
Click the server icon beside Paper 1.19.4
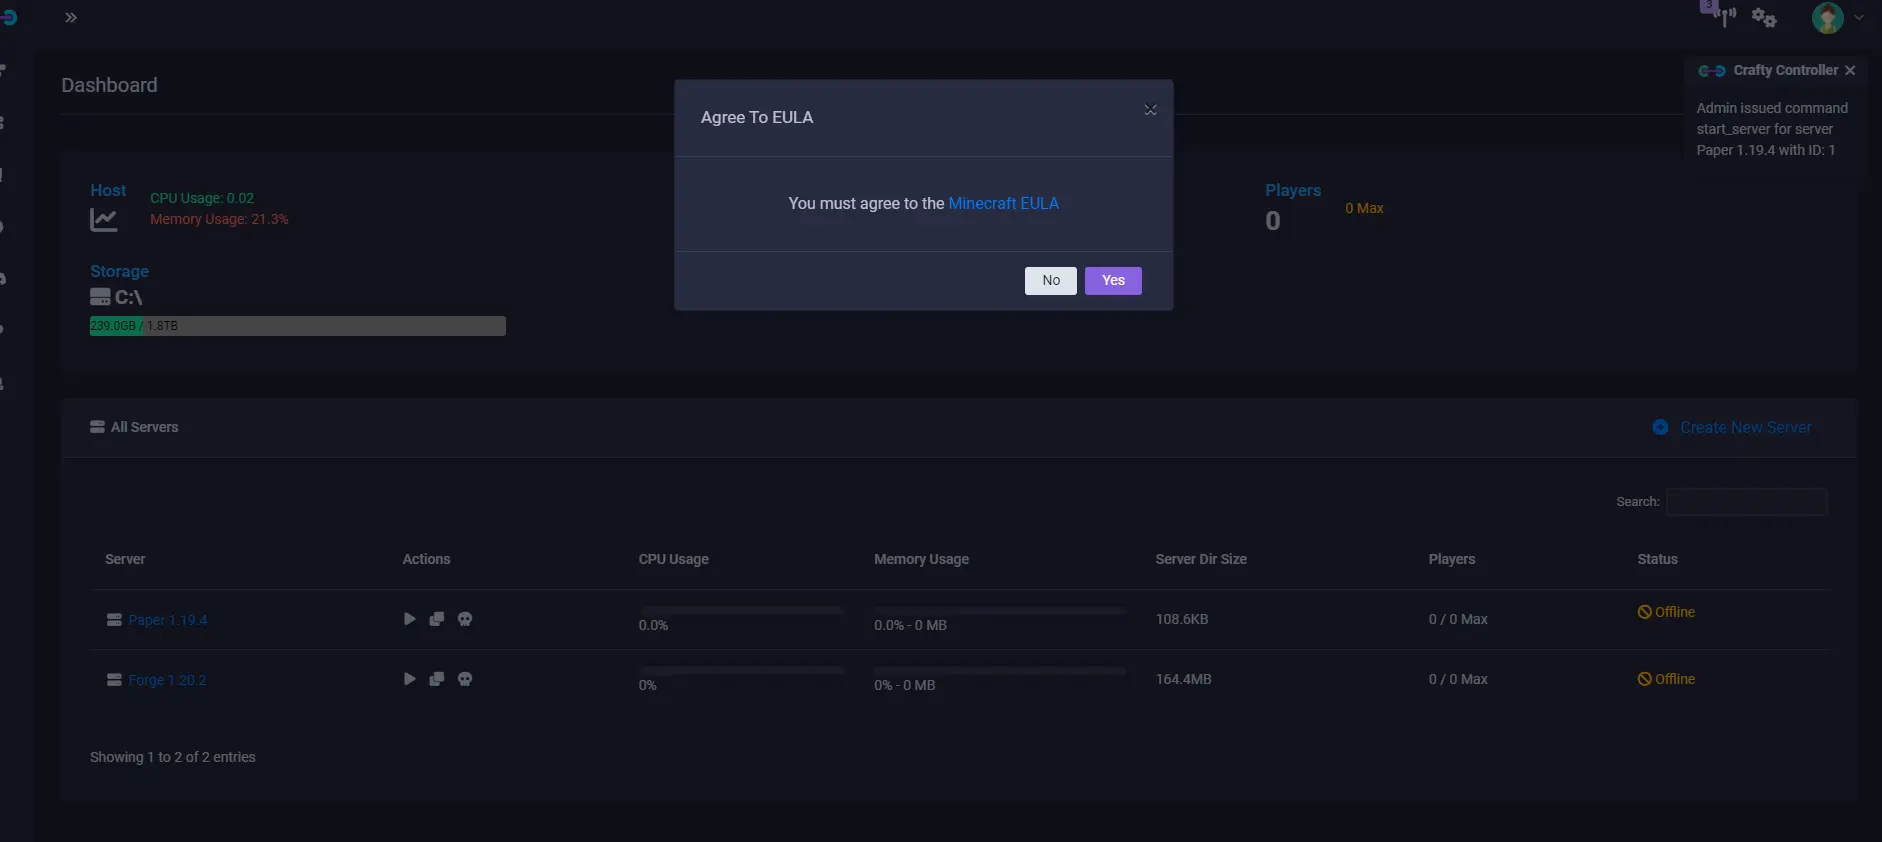click(x=114, y=620)
